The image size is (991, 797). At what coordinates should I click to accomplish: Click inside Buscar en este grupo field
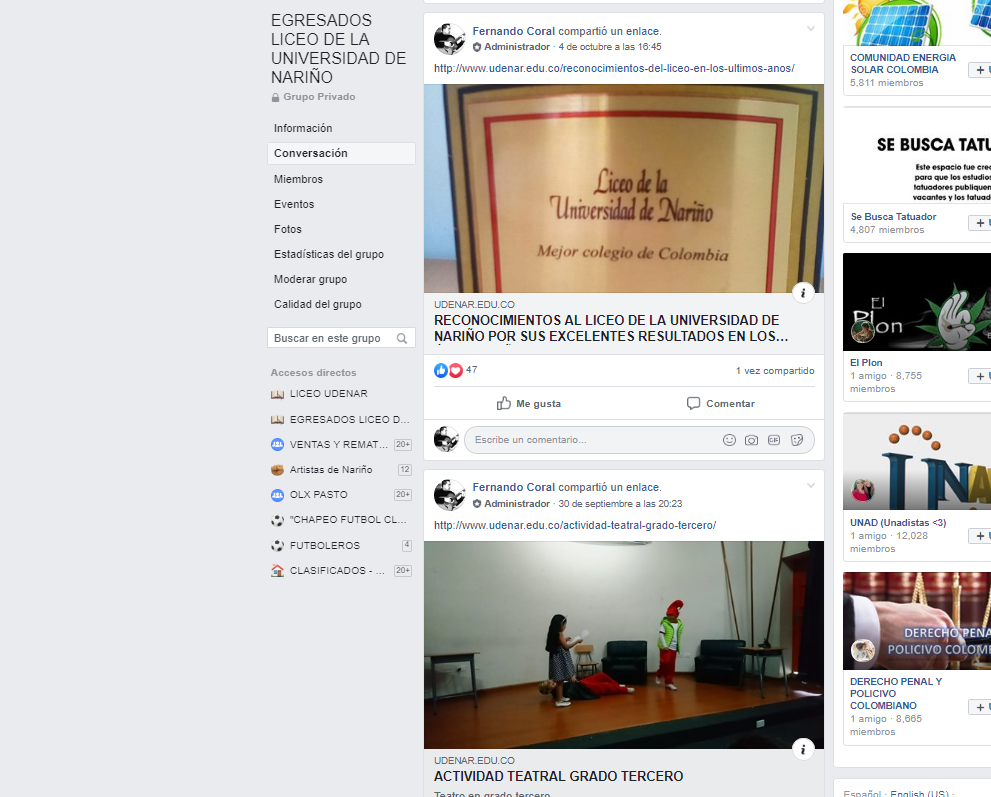341,338
